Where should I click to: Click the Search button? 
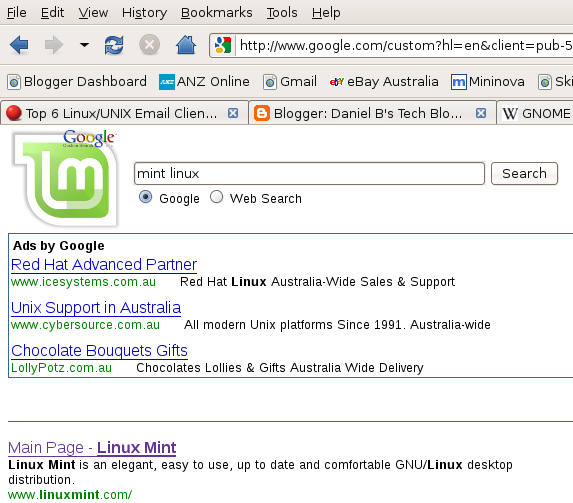tap(524, 174)
